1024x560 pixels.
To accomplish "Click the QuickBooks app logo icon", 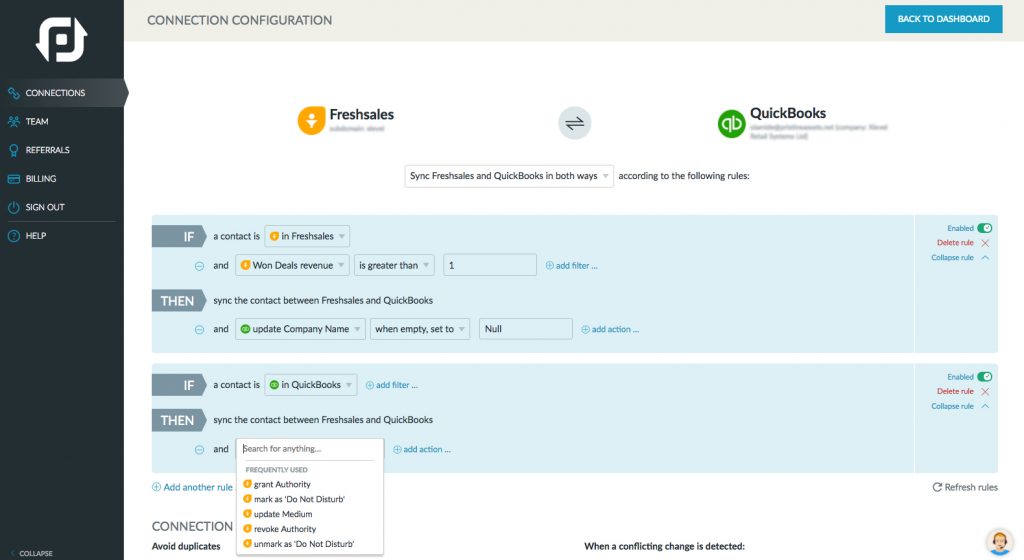I will coord(731,124).
